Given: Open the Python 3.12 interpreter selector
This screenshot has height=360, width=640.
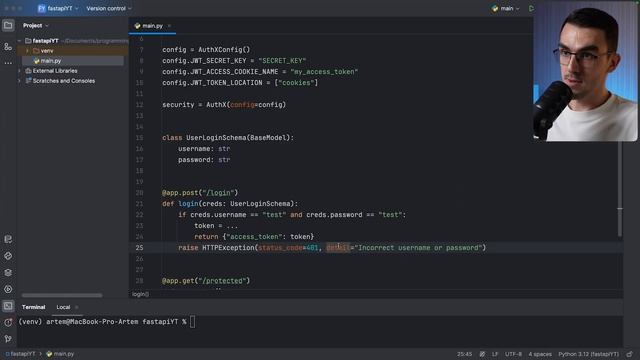Looking at the screenshot, I should click(x=588, y=354).
